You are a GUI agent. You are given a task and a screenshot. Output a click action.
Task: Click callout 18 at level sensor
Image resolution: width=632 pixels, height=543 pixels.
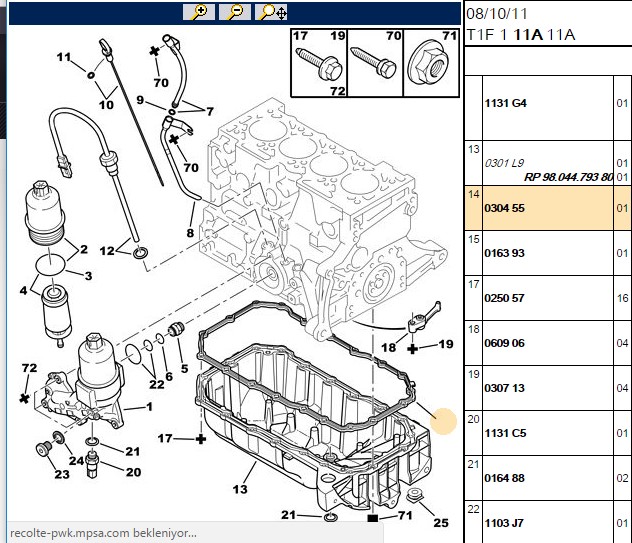tap(389, 347)
